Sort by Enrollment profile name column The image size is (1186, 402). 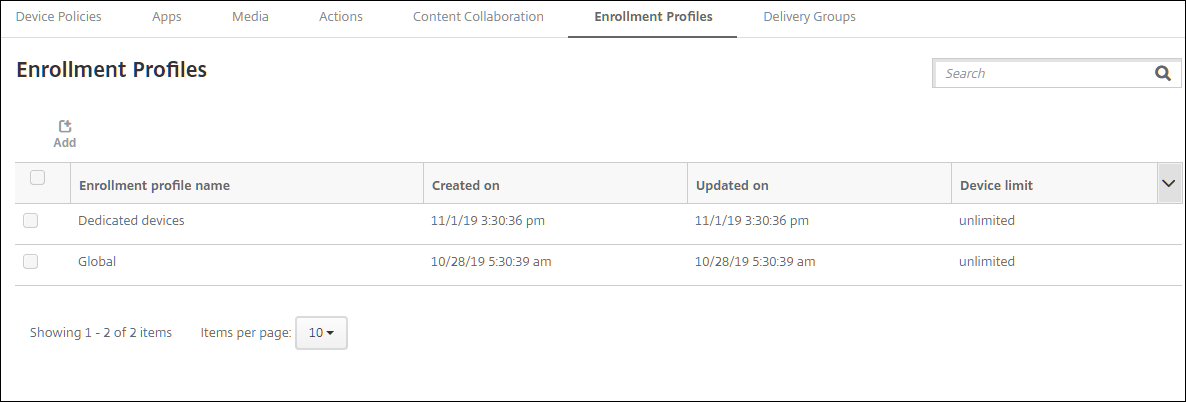coord(154,186)
